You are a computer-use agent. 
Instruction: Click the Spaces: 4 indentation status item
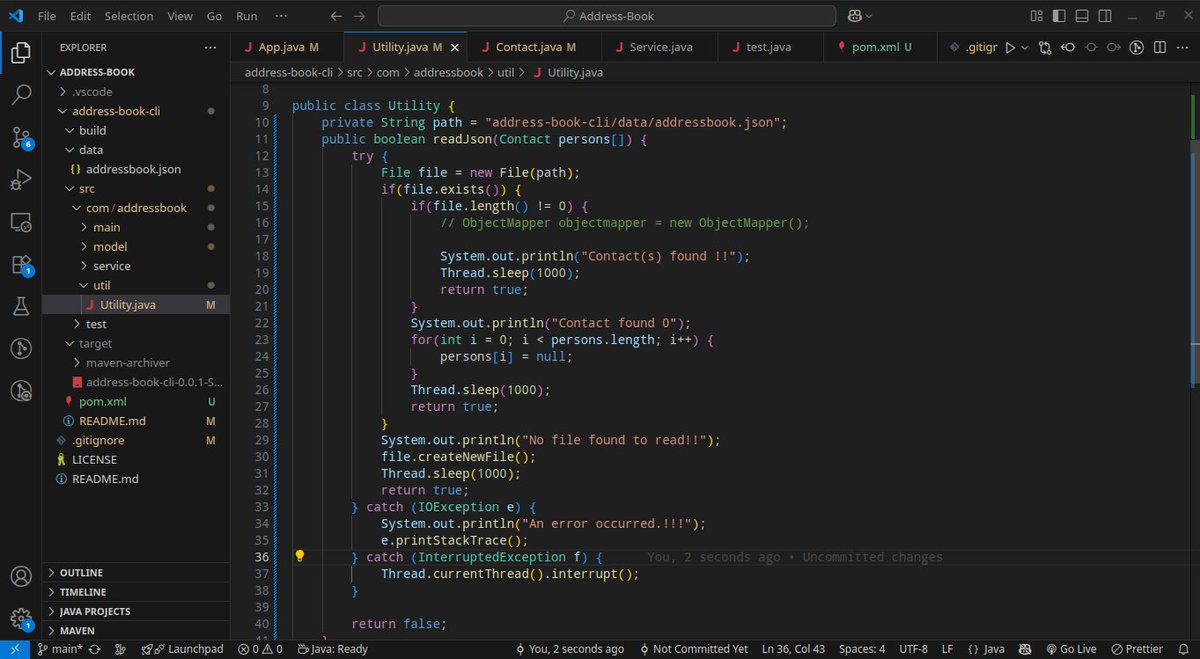[862, 649]
